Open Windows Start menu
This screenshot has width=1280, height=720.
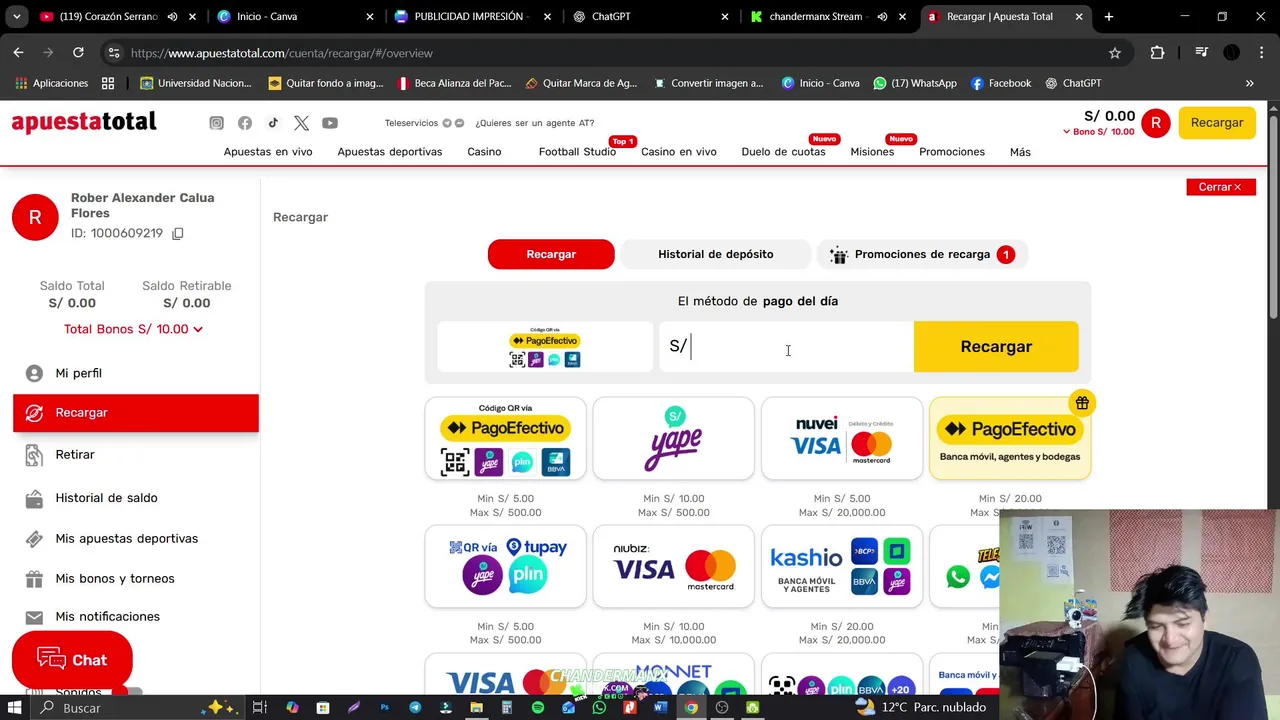click(15, 707)
